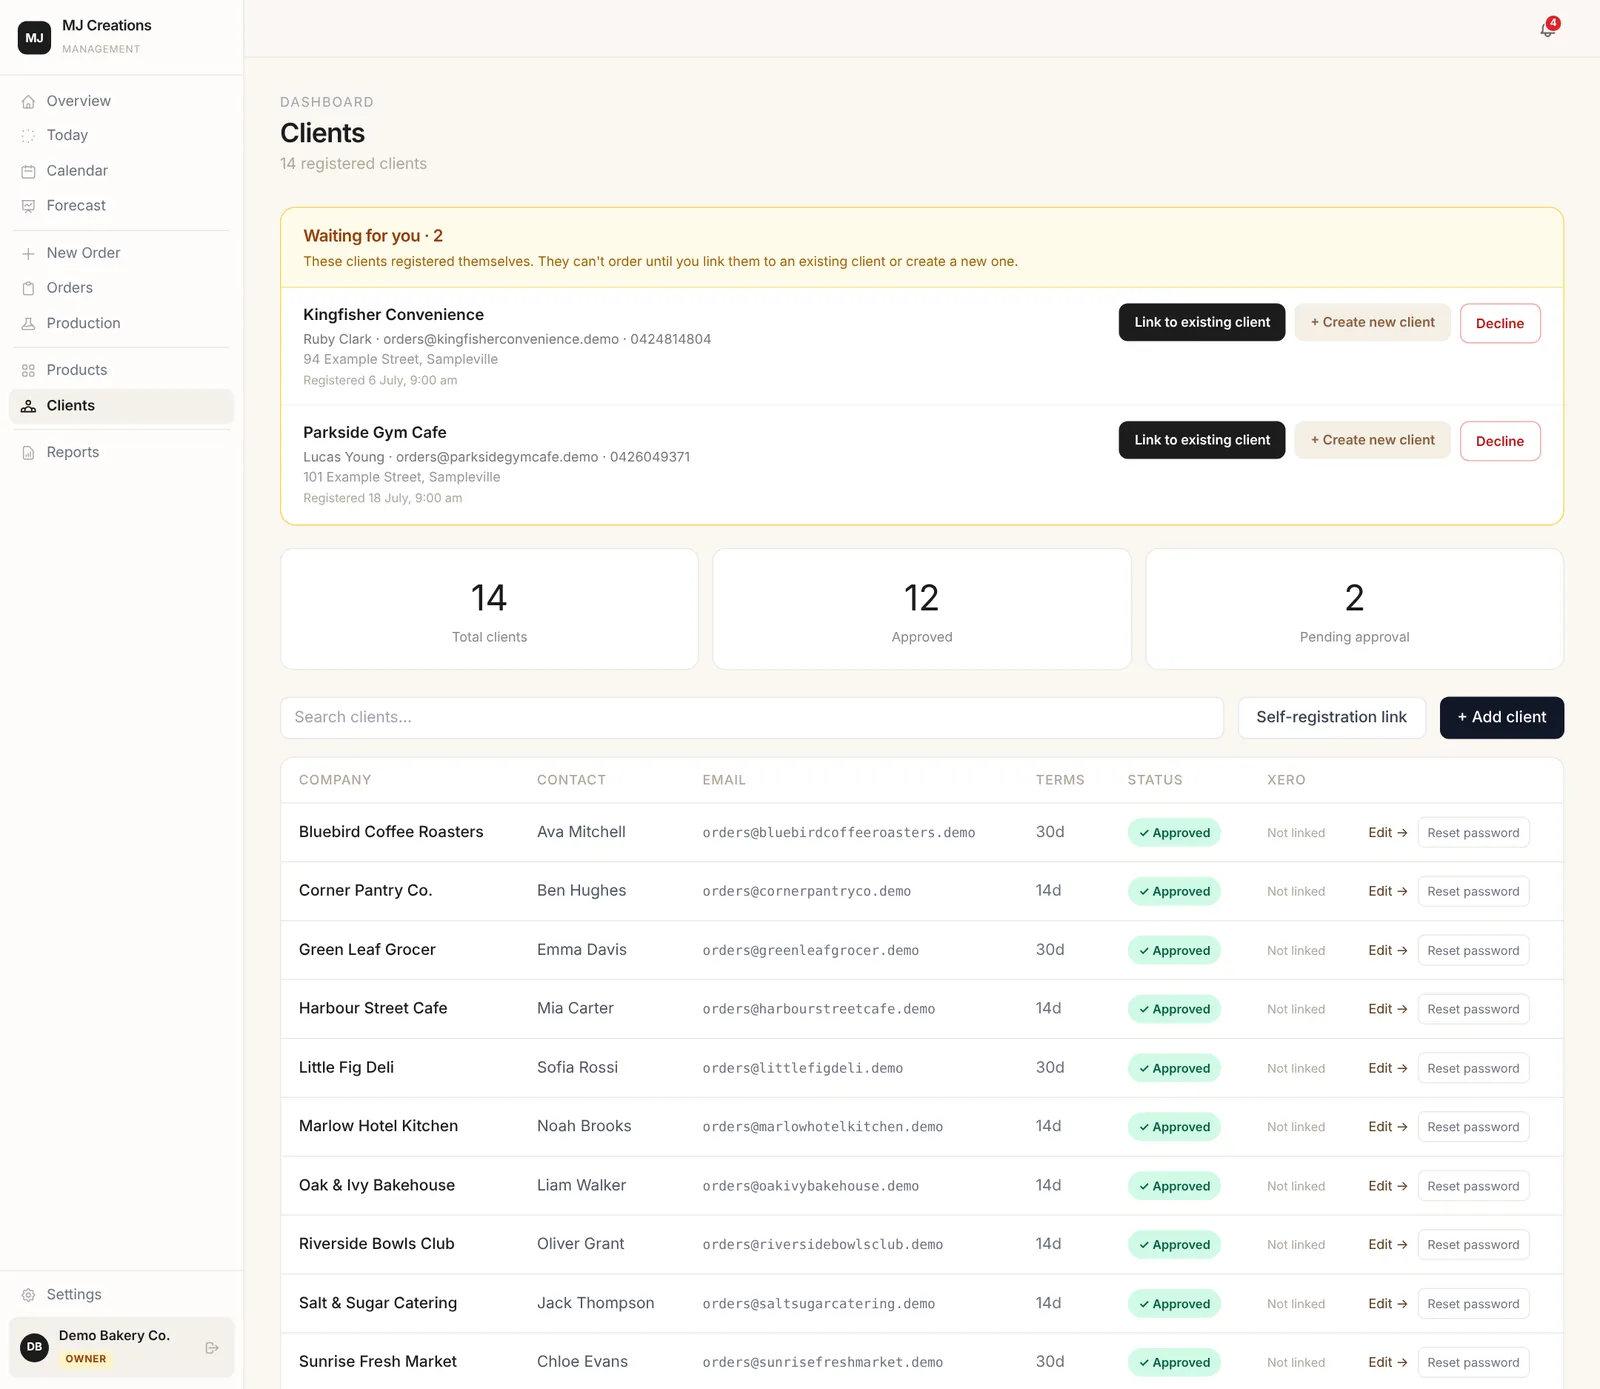
Task: Reset password for Marlow Hotel Kitchen
Action: click(x=1473, y=1127)
